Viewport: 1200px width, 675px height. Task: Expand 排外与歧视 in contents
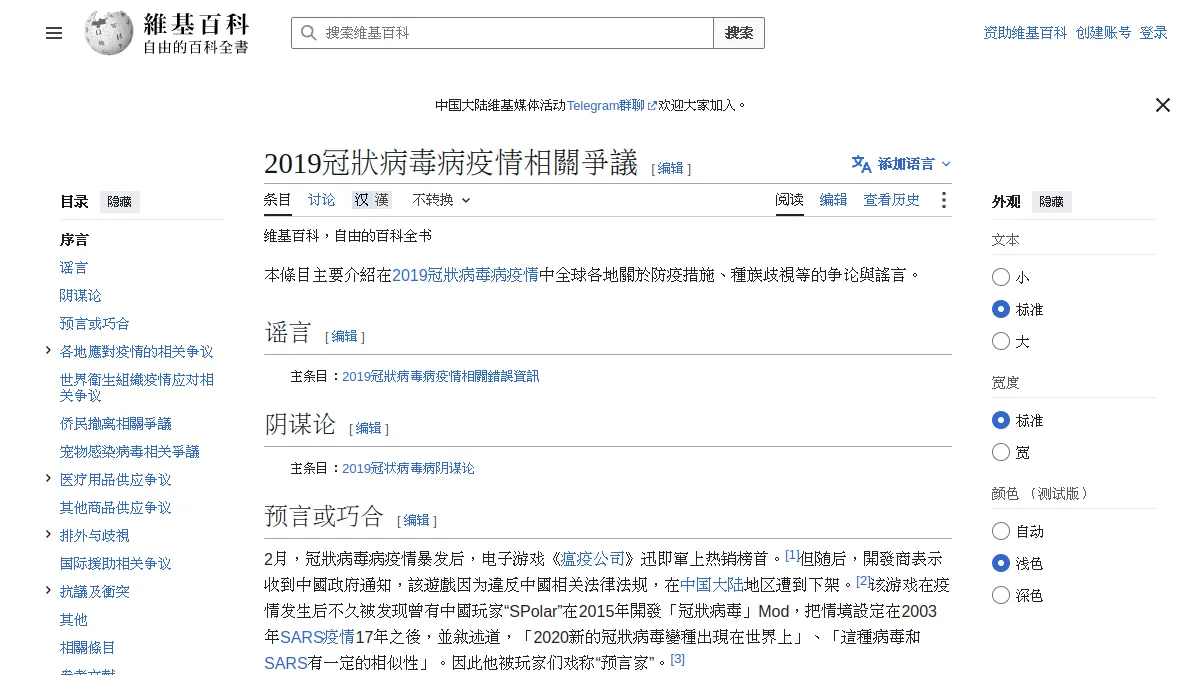coord(48,535)
